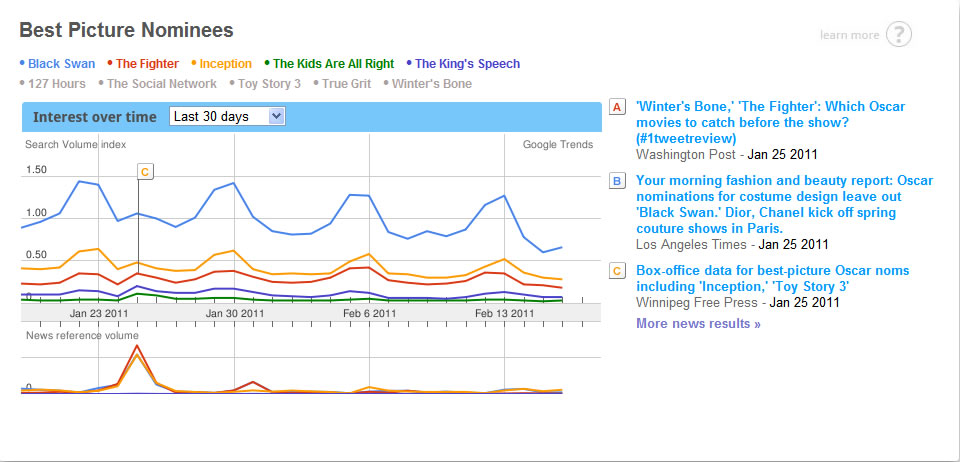Toggle The Fighter series

tap(145, 64)
